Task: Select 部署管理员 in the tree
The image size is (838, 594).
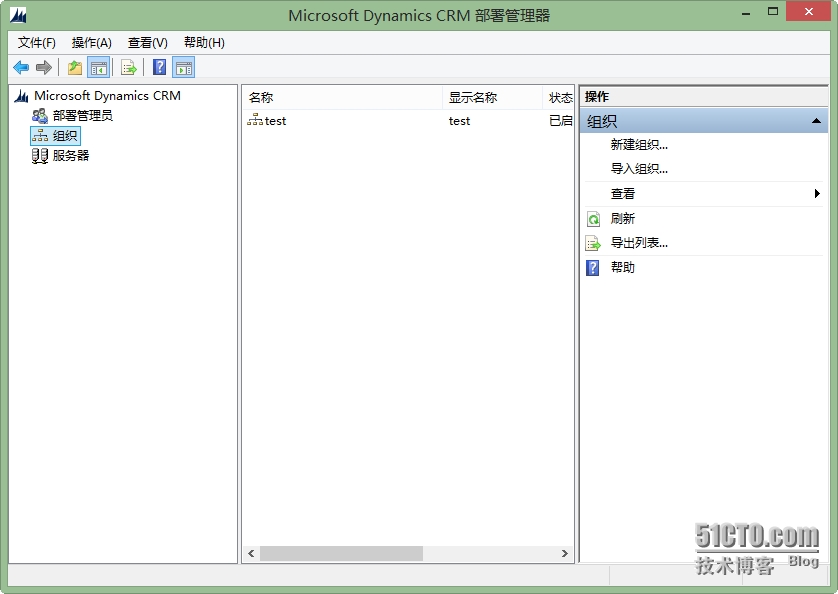Action: [x=82, y=115]
